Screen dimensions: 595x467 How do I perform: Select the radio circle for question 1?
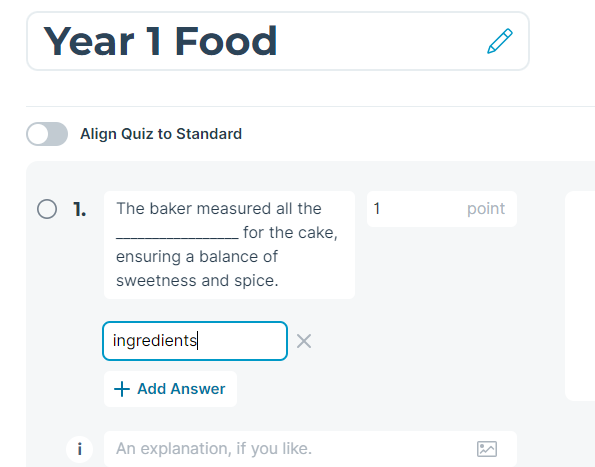[x=47, y=209]
